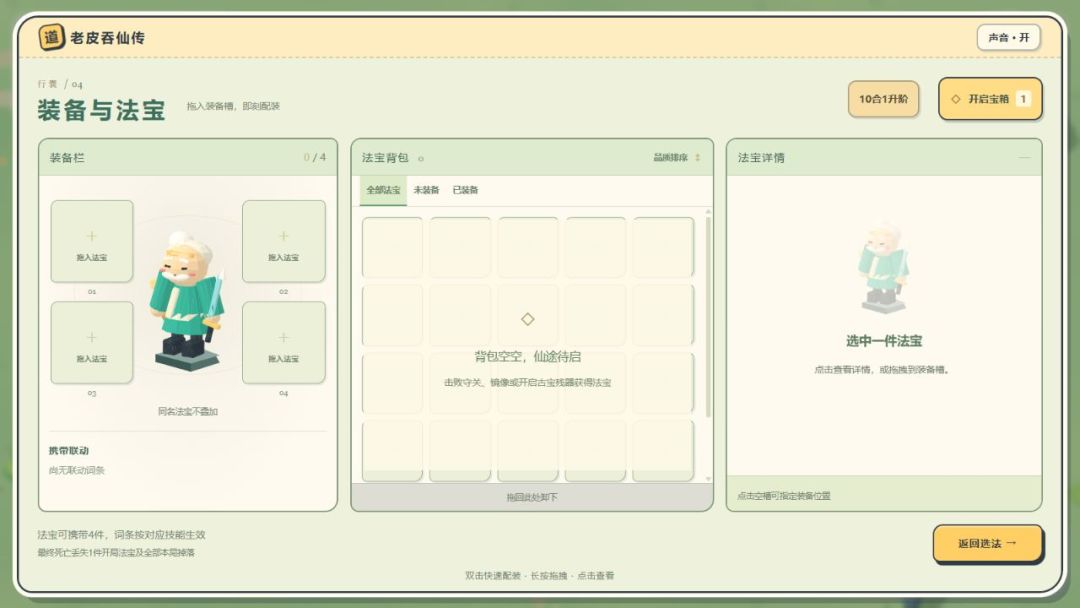Click the 行囊 breadcrumb text
Viewport: 1080px width, 608px height.
coord(48,84)
